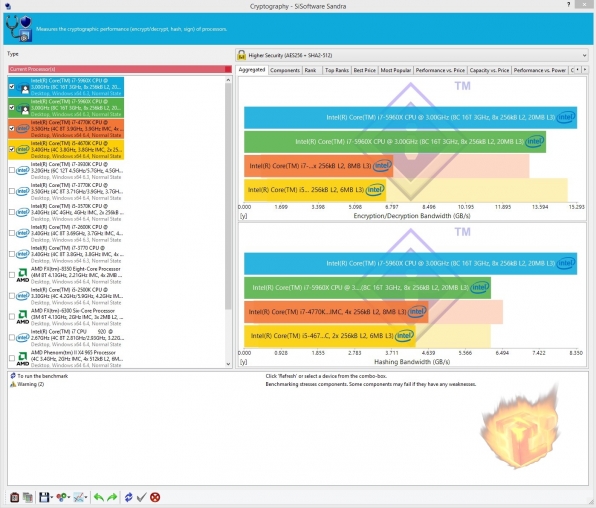Open the chart icon dropdown arrow
Screen dimensions: 596x508
(x=86, y=497)
